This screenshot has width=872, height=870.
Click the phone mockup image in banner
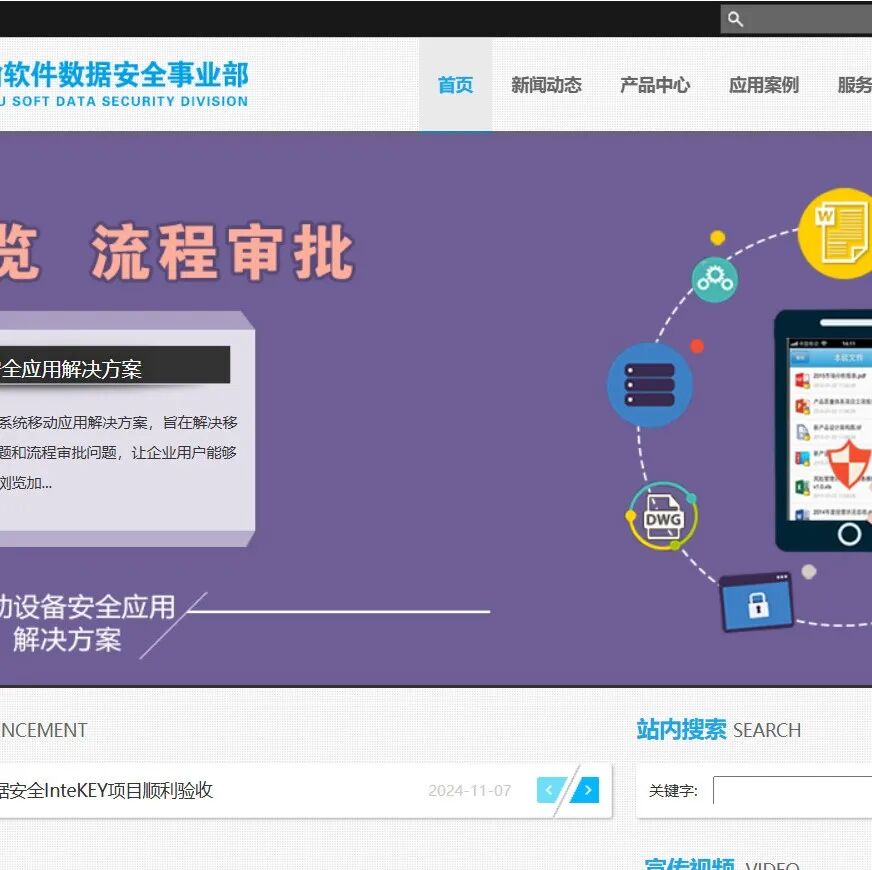click(x=824, y=431)
